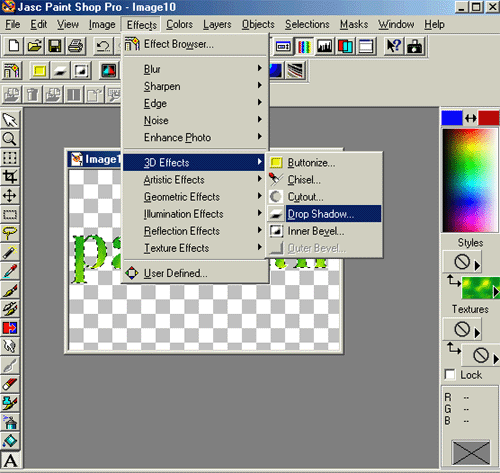Click the current color preview box
Viewport: 500px width, 473px height.
point(471,452)
